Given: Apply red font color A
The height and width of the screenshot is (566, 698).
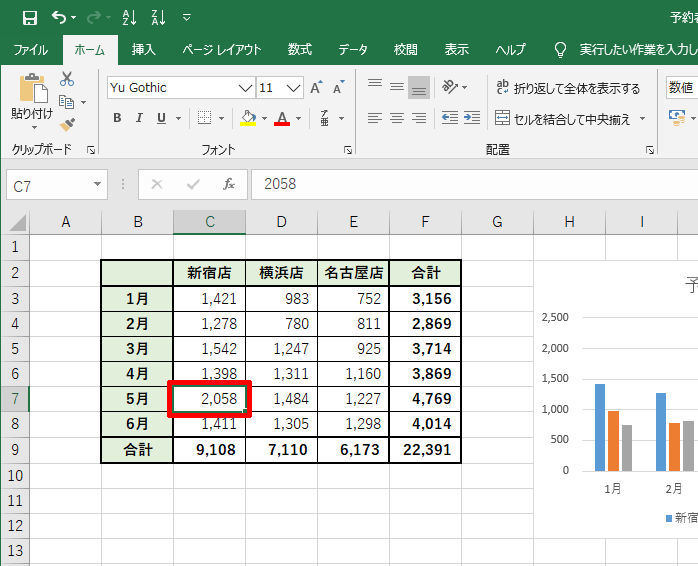Looking at the screenshot, I should point(282,118).
